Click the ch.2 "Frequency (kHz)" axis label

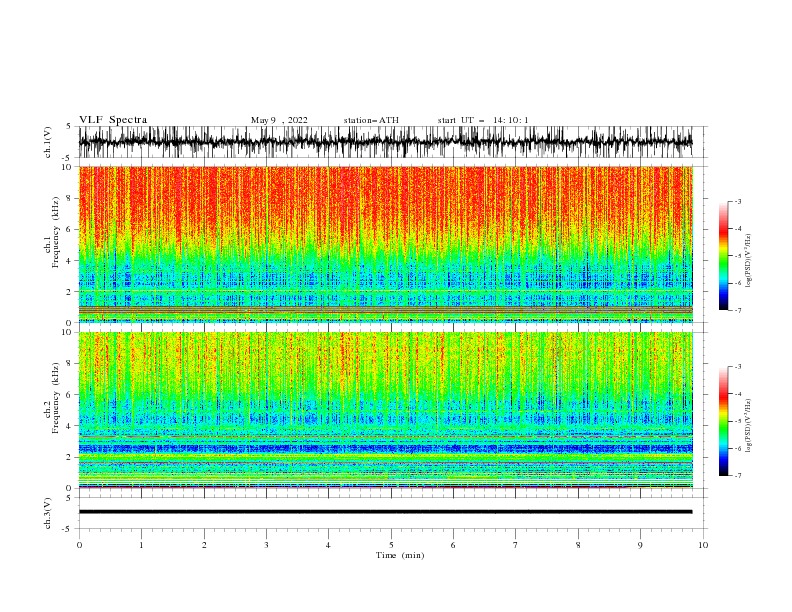pos(56,398)
